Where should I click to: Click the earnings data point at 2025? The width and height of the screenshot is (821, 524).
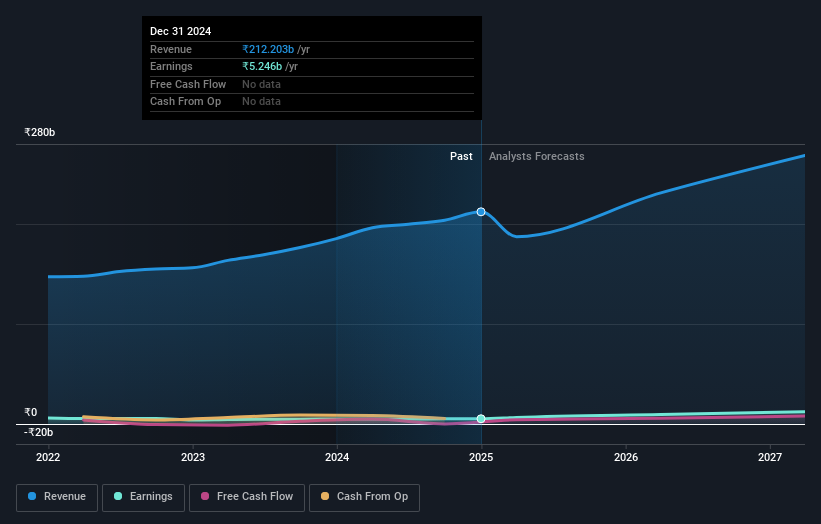481,418
